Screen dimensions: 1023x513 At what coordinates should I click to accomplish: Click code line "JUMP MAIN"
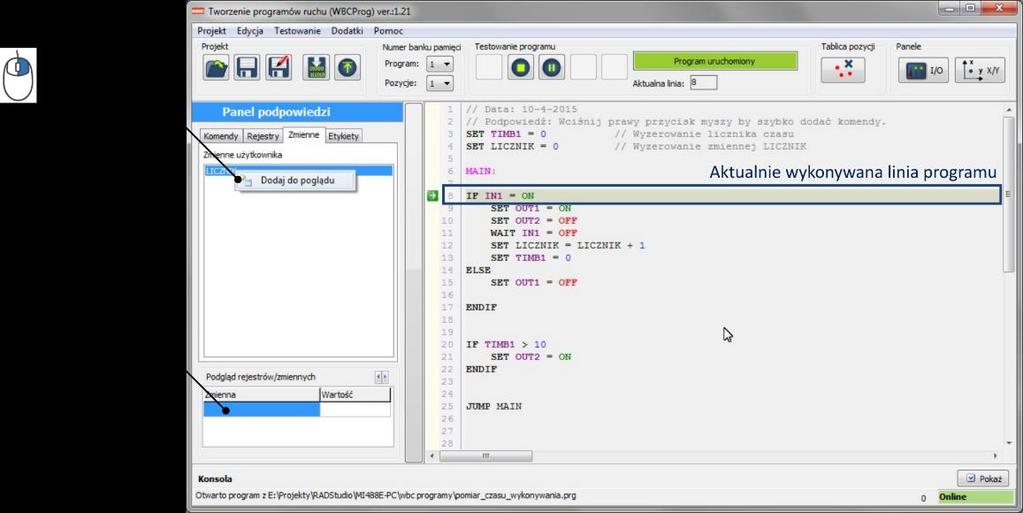click(x=493, y=407)
